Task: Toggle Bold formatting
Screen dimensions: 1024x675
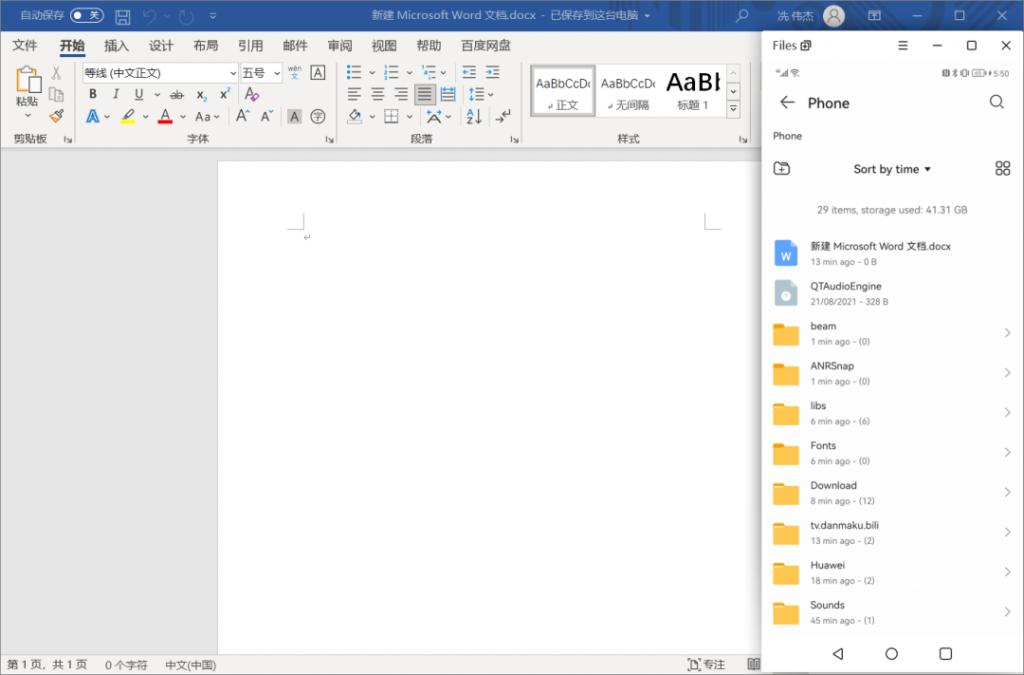Action: (93, 94)
